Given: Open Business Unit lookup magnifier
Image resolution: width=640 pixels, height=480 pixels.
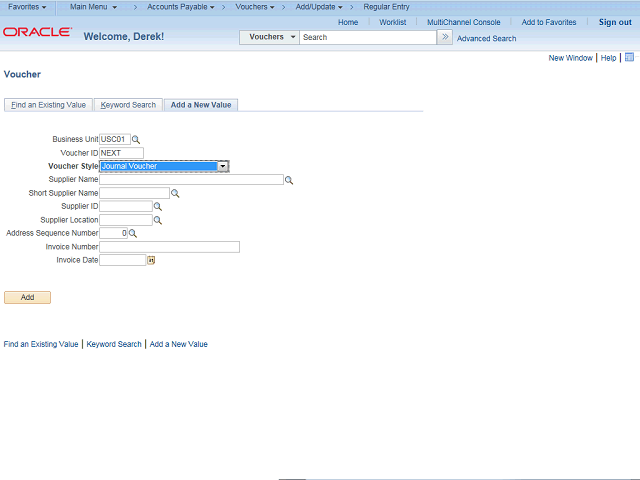Looking at the screenshot, I should point(136,140).
